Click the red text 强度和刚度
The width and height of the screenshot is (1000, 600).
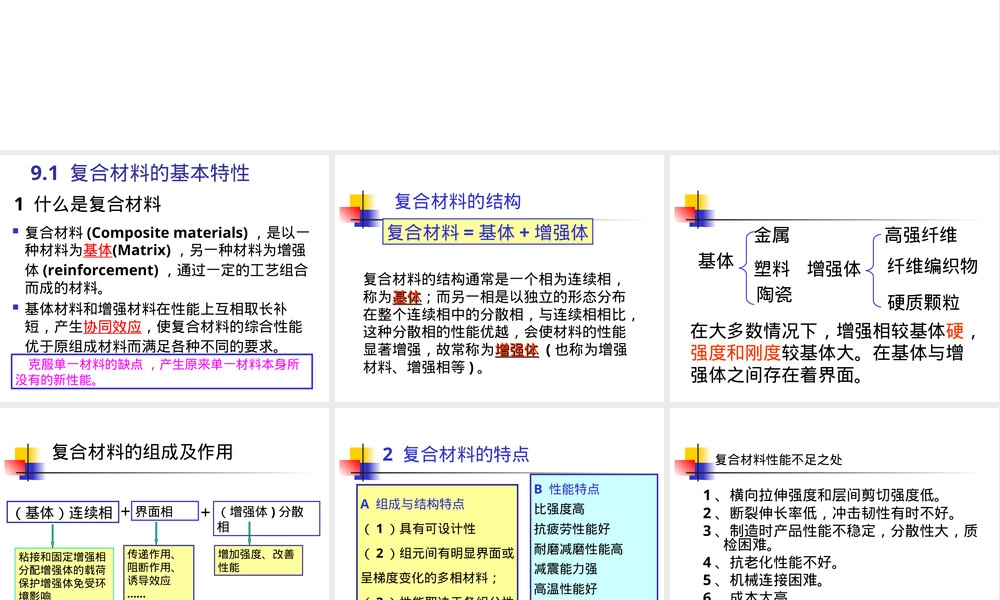pos(735,353)
